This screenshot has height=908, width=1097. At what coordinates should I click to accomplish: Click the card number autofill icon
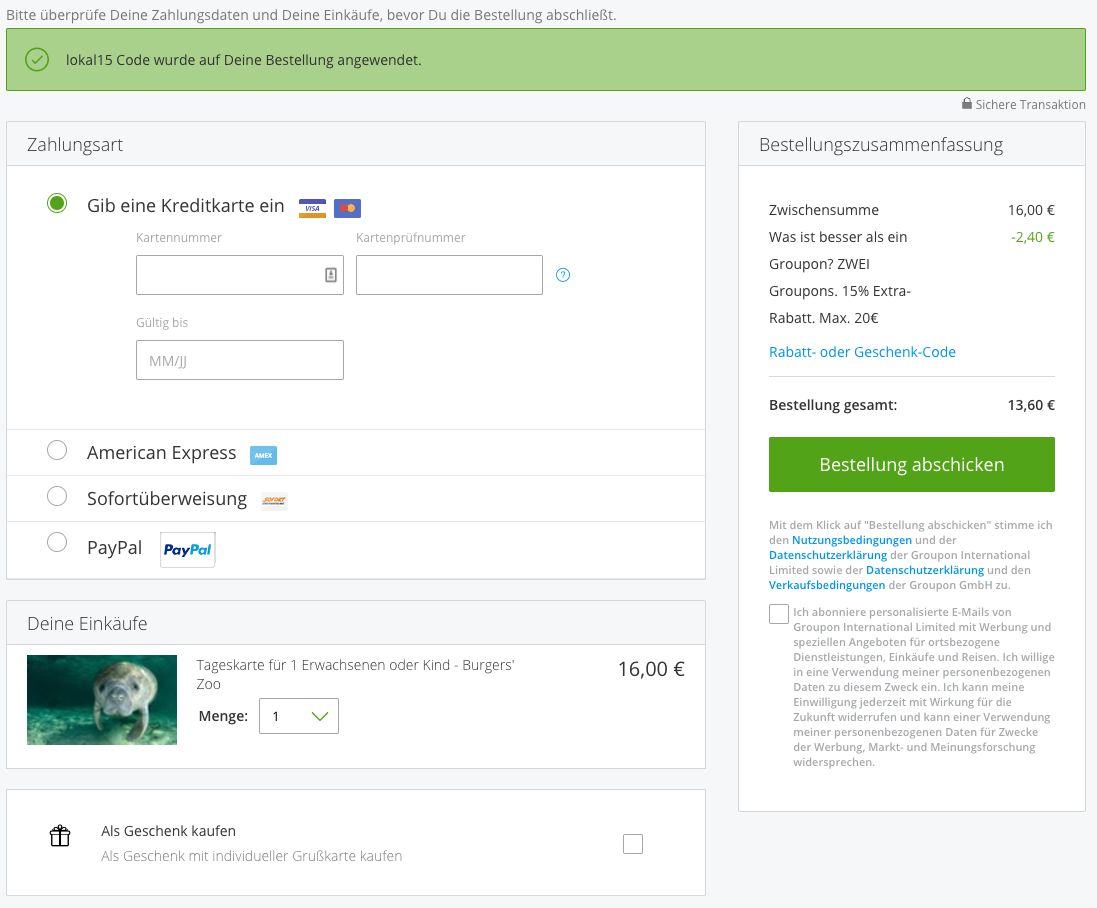pyautogui.click(x=331, y=275)
